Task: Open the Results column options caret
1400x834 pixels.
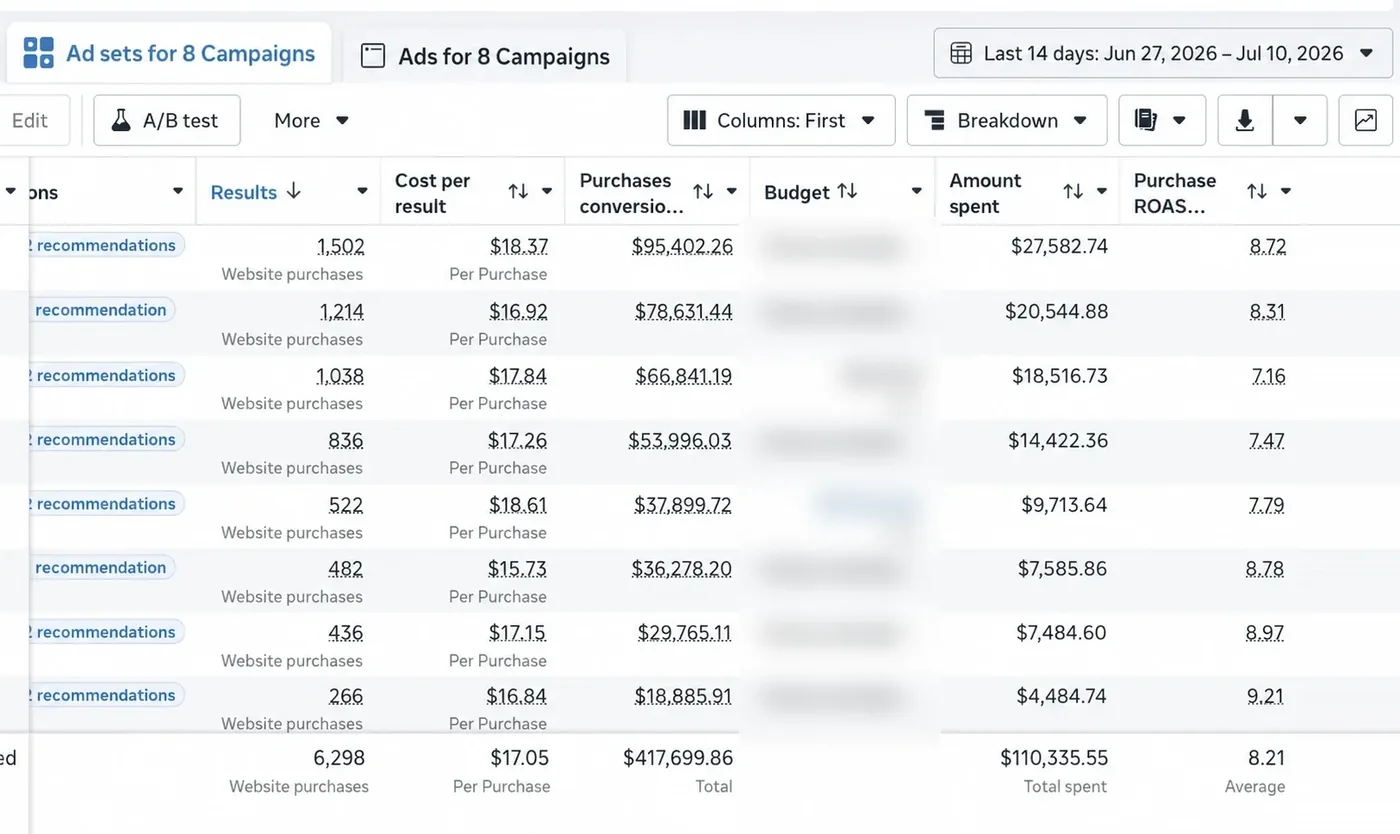Action: (x=362, y=191)
